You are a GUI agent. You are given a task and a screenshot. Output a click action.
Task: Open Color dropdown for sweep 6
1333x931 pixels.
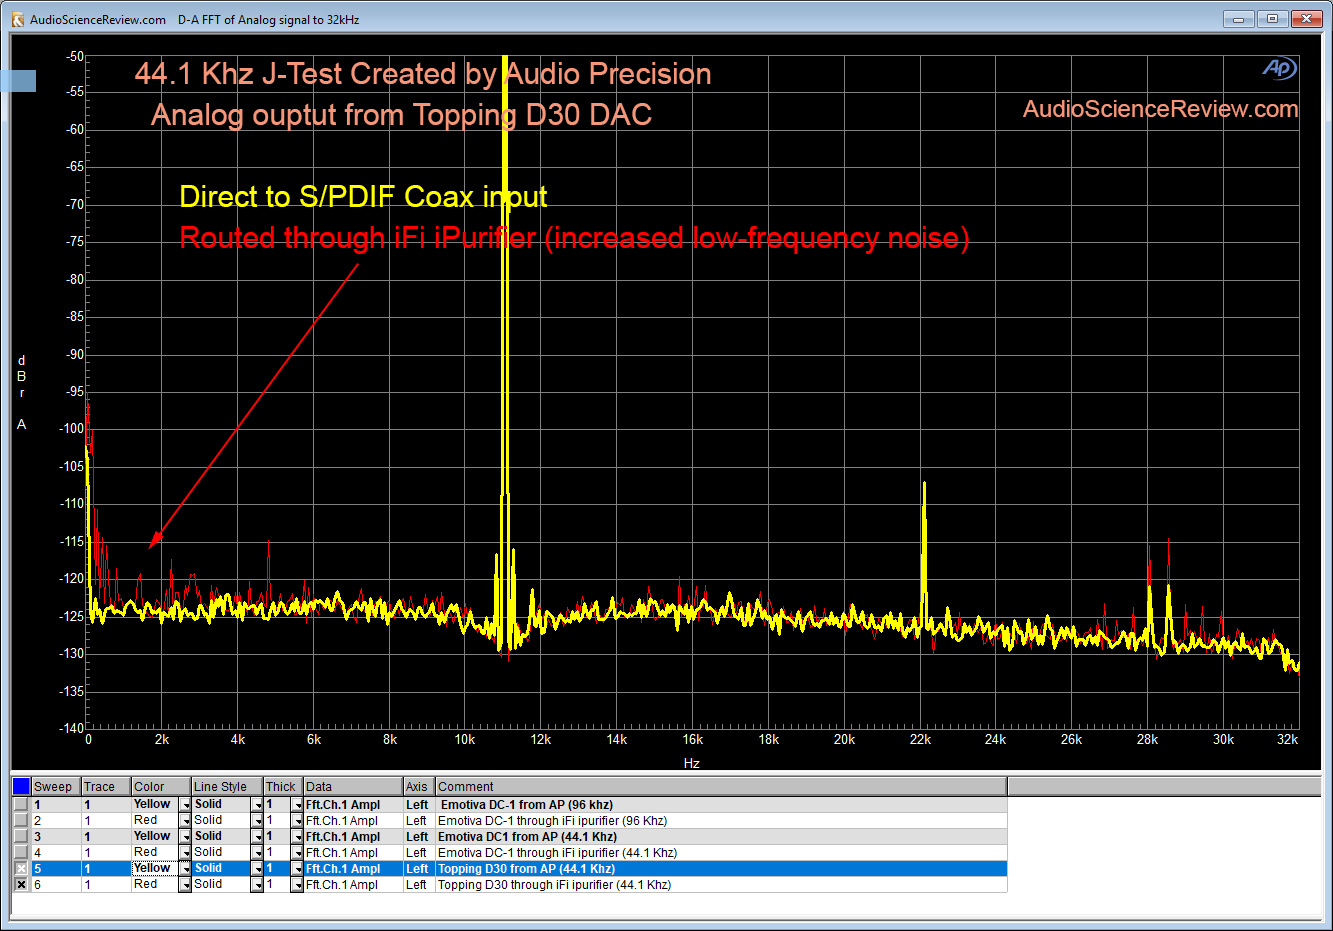click(185, 885)
